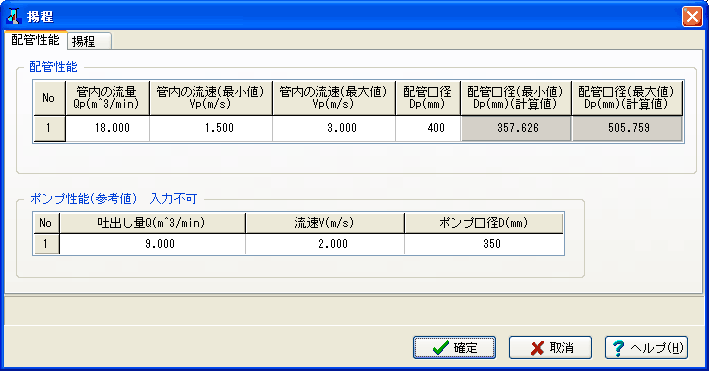Click pump velocity value 2.000

click(325, 244)
